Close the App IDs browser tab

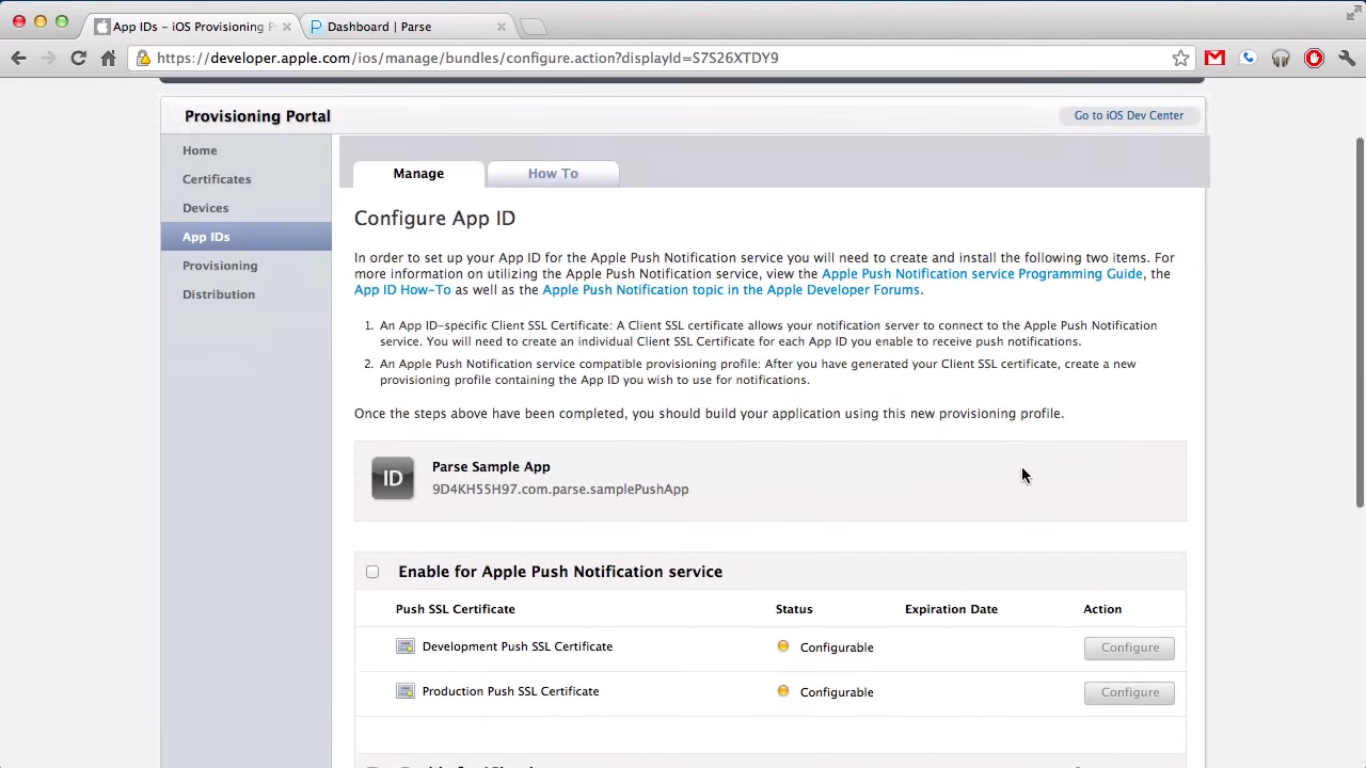(287, 27)
